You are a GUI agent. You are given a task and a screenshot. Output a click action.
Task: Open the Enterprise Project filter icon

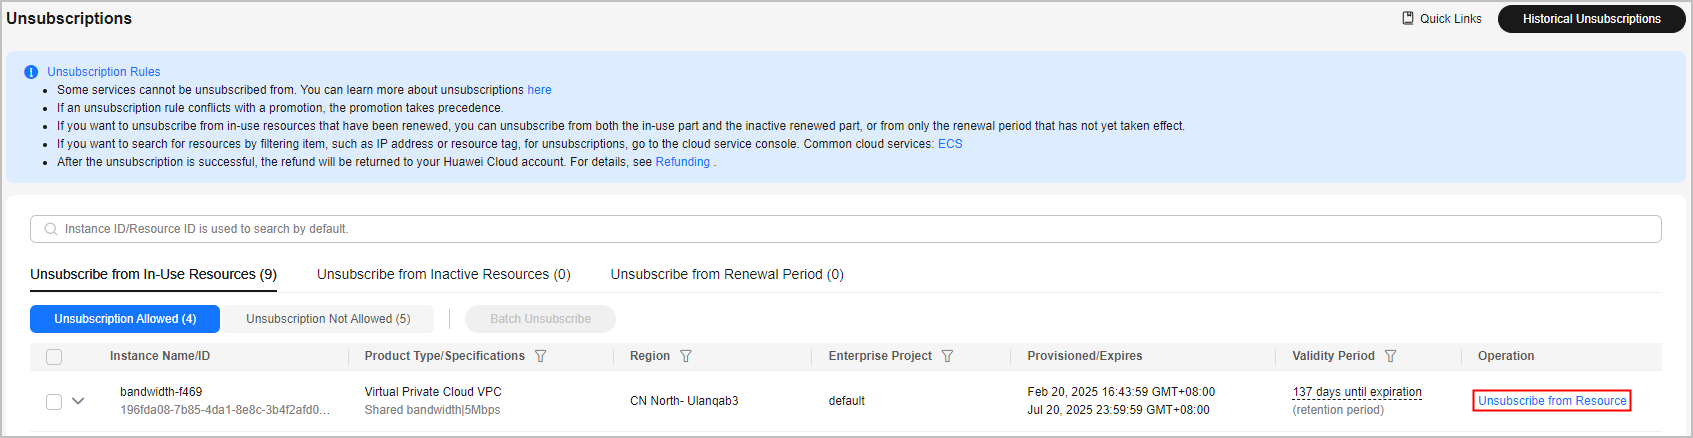948,356
